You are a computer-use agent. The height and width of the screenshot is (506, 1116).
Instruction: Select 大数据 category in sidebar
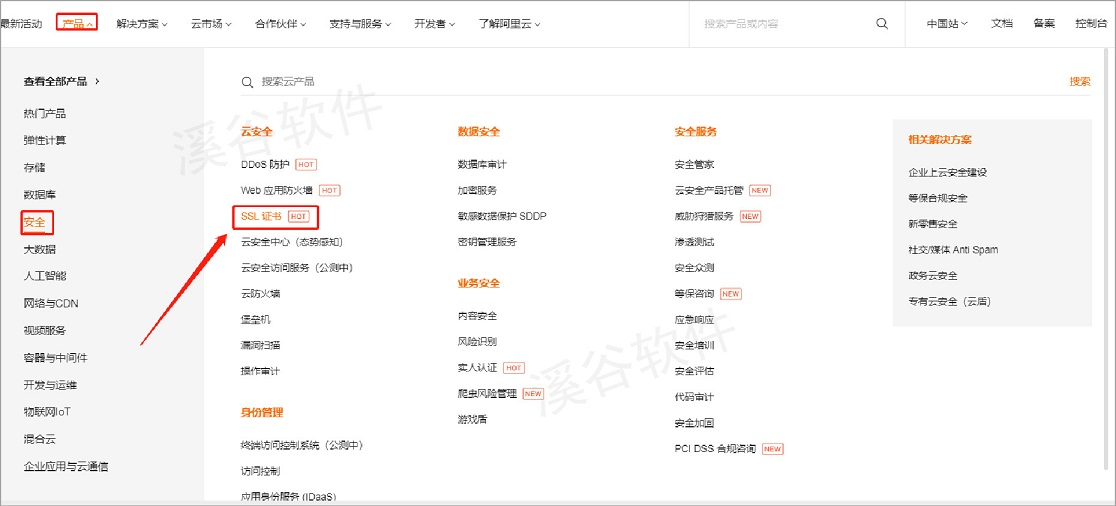pyautogui.click(x=39, y=250)
